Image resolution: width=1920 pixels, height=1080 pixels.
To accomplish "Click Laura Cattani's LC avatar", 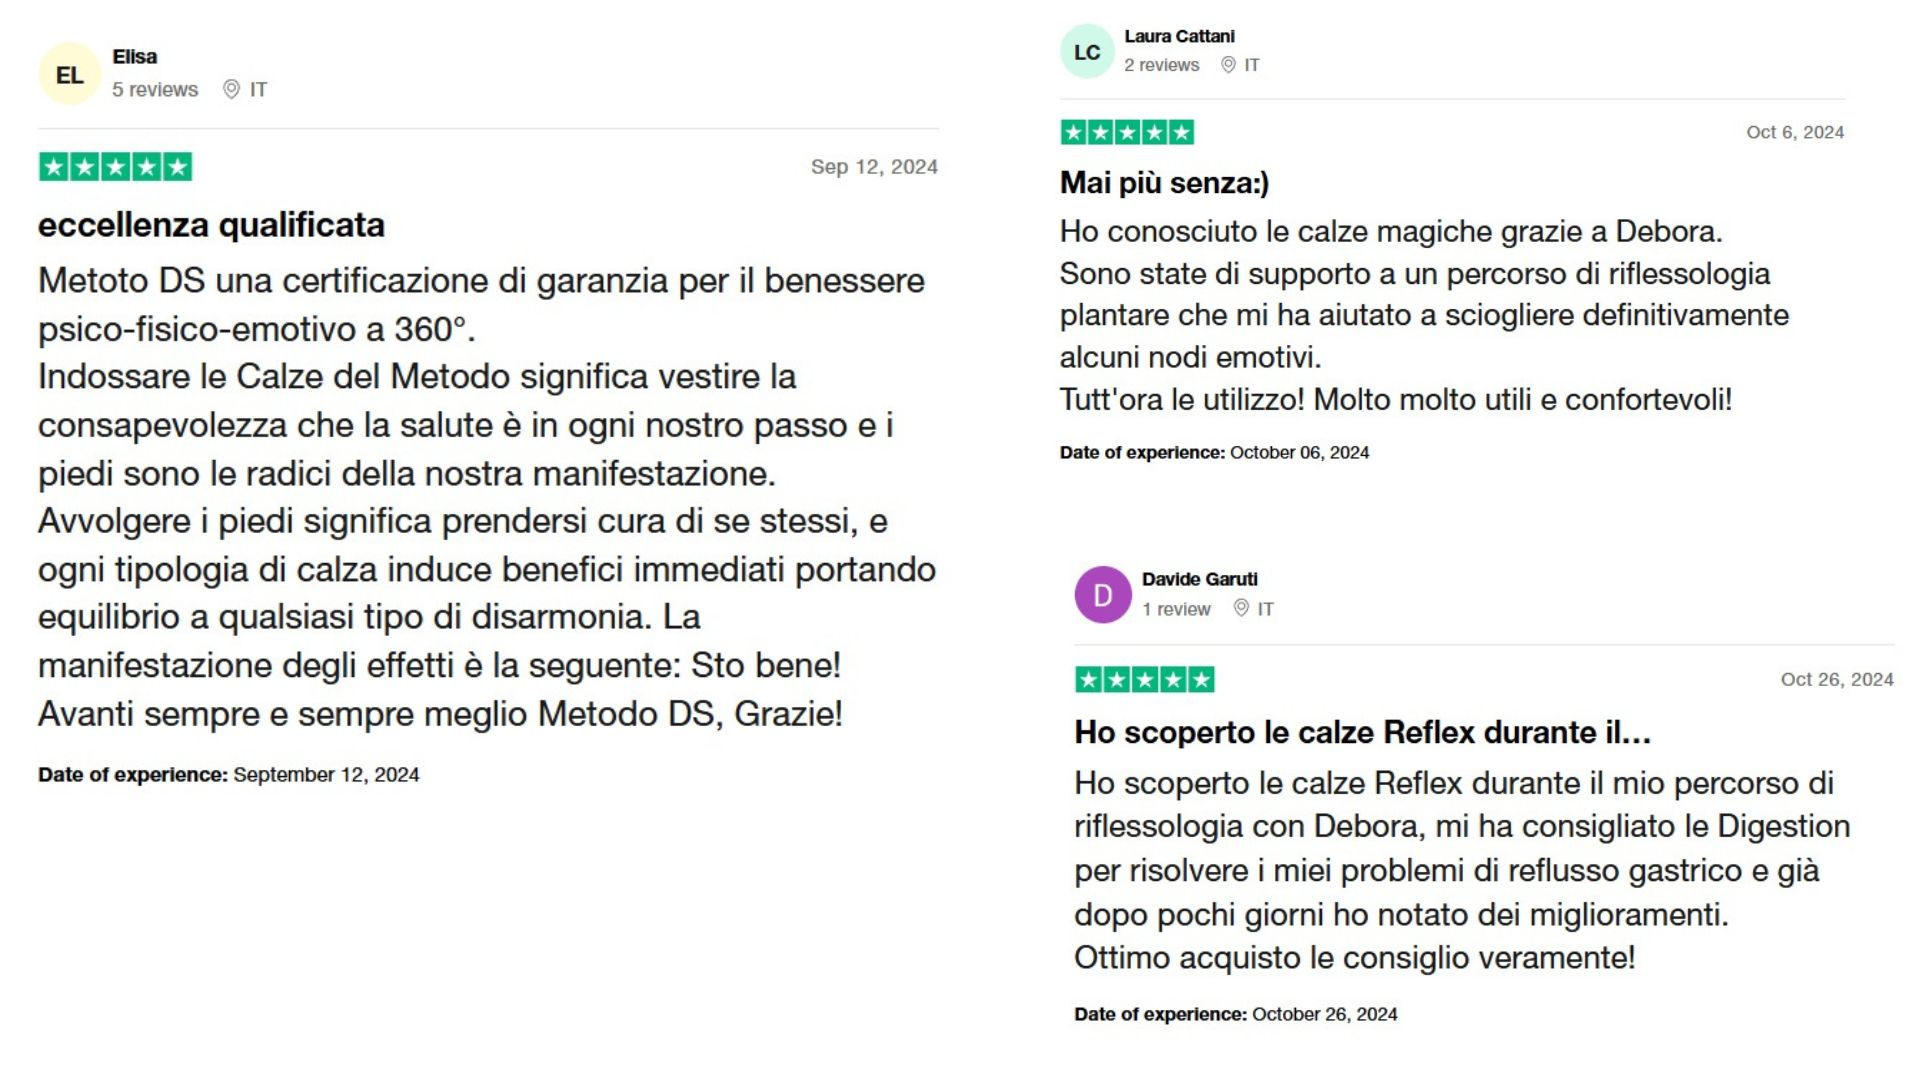I will coord(1087,52).
